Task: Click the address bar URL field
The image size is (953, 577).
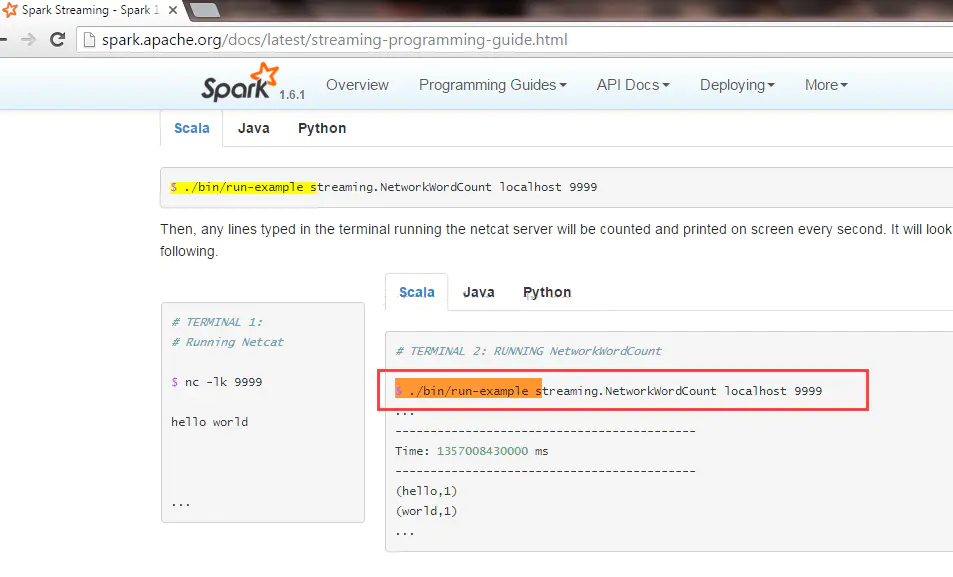Action: [500, 41]
